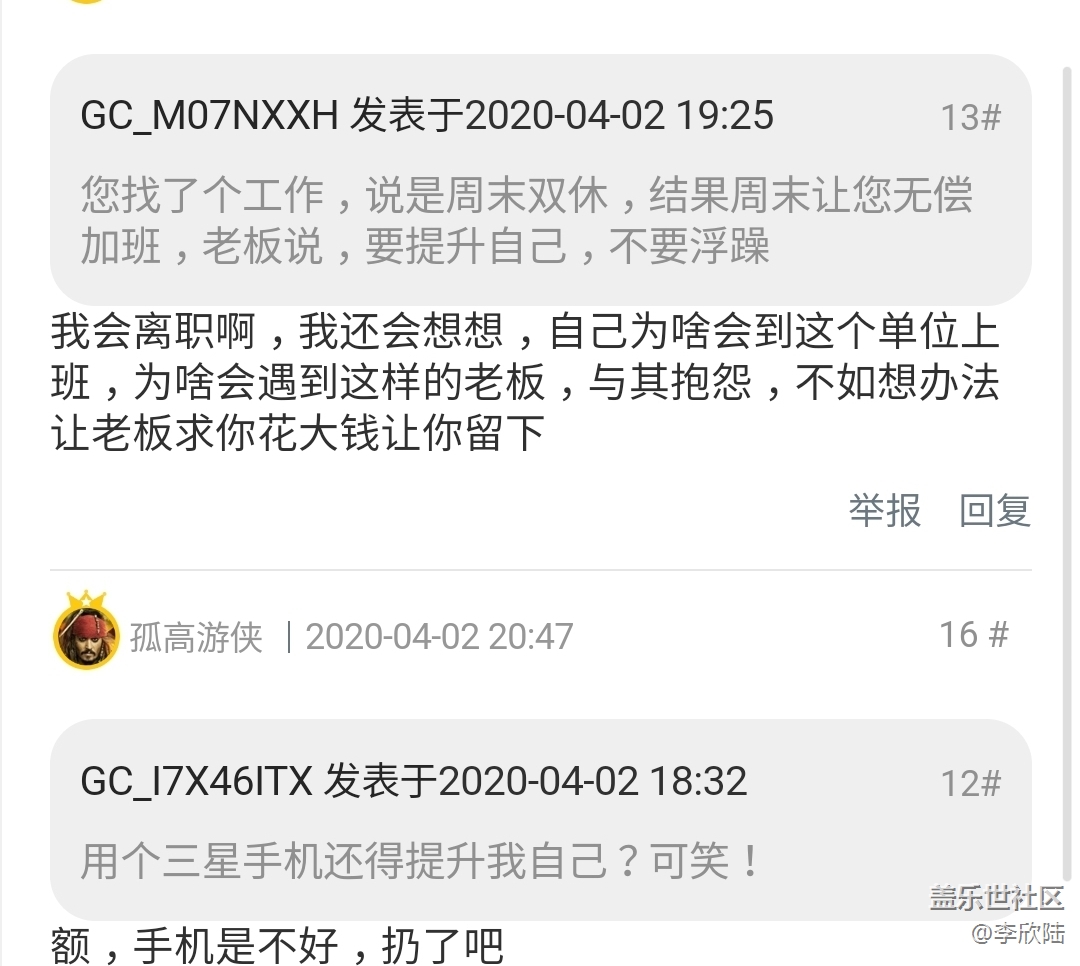Click the 回复 reply link
Viewport: 1080px width, 966px height.
pos(995,511)
